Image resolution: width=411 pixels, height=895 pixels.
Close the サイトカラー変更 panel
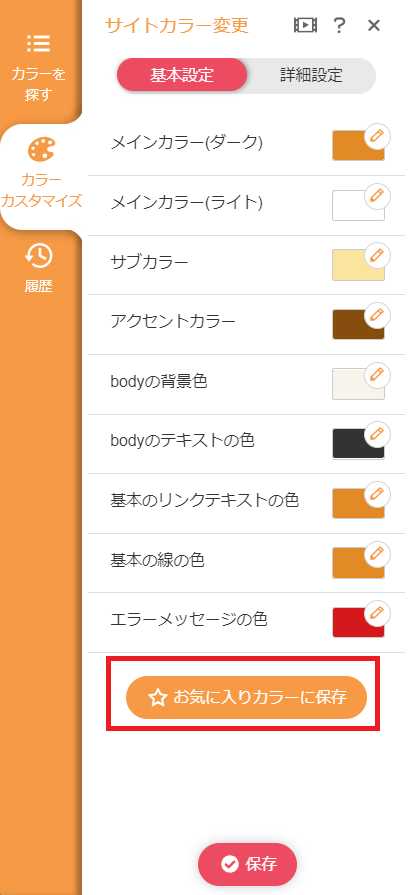point(374,25)
